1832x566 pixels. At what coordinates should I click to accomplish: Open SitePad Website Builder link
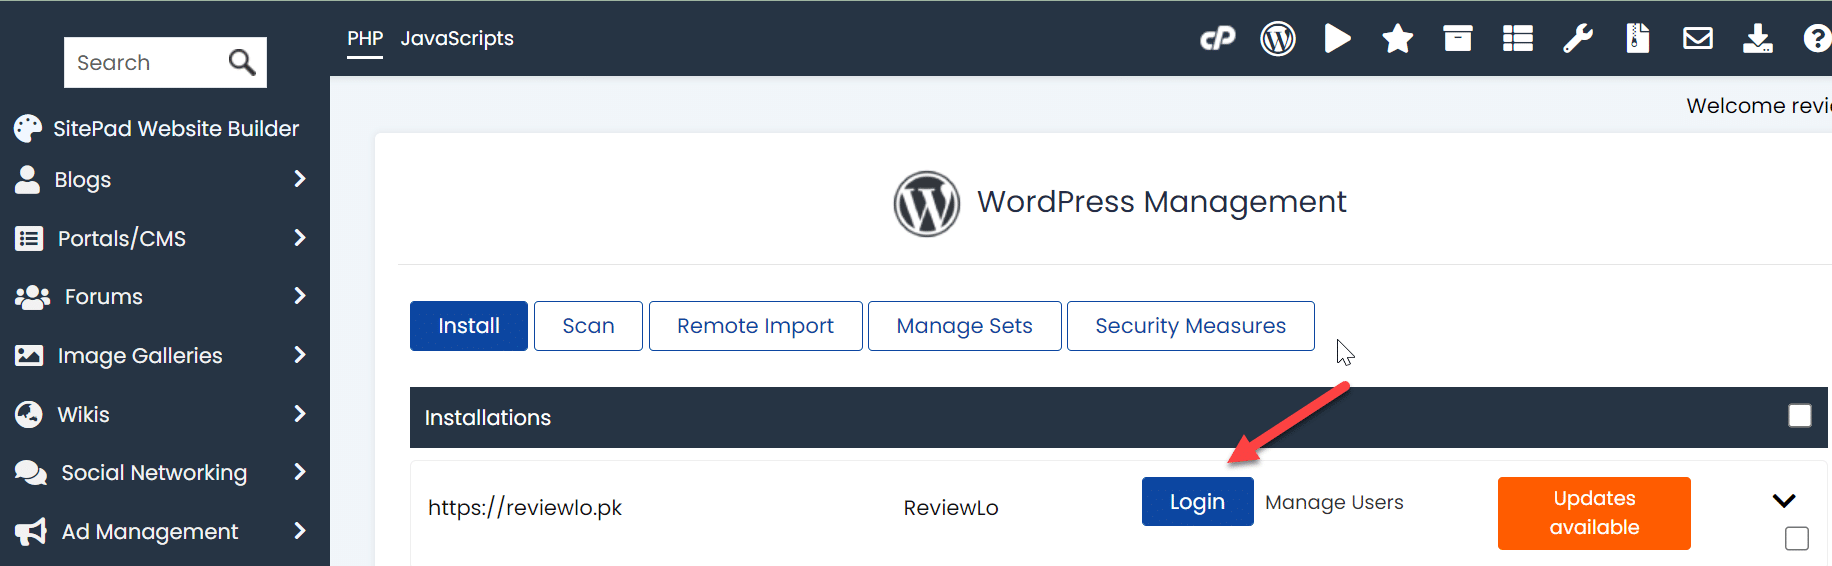(x=176, y=129)
